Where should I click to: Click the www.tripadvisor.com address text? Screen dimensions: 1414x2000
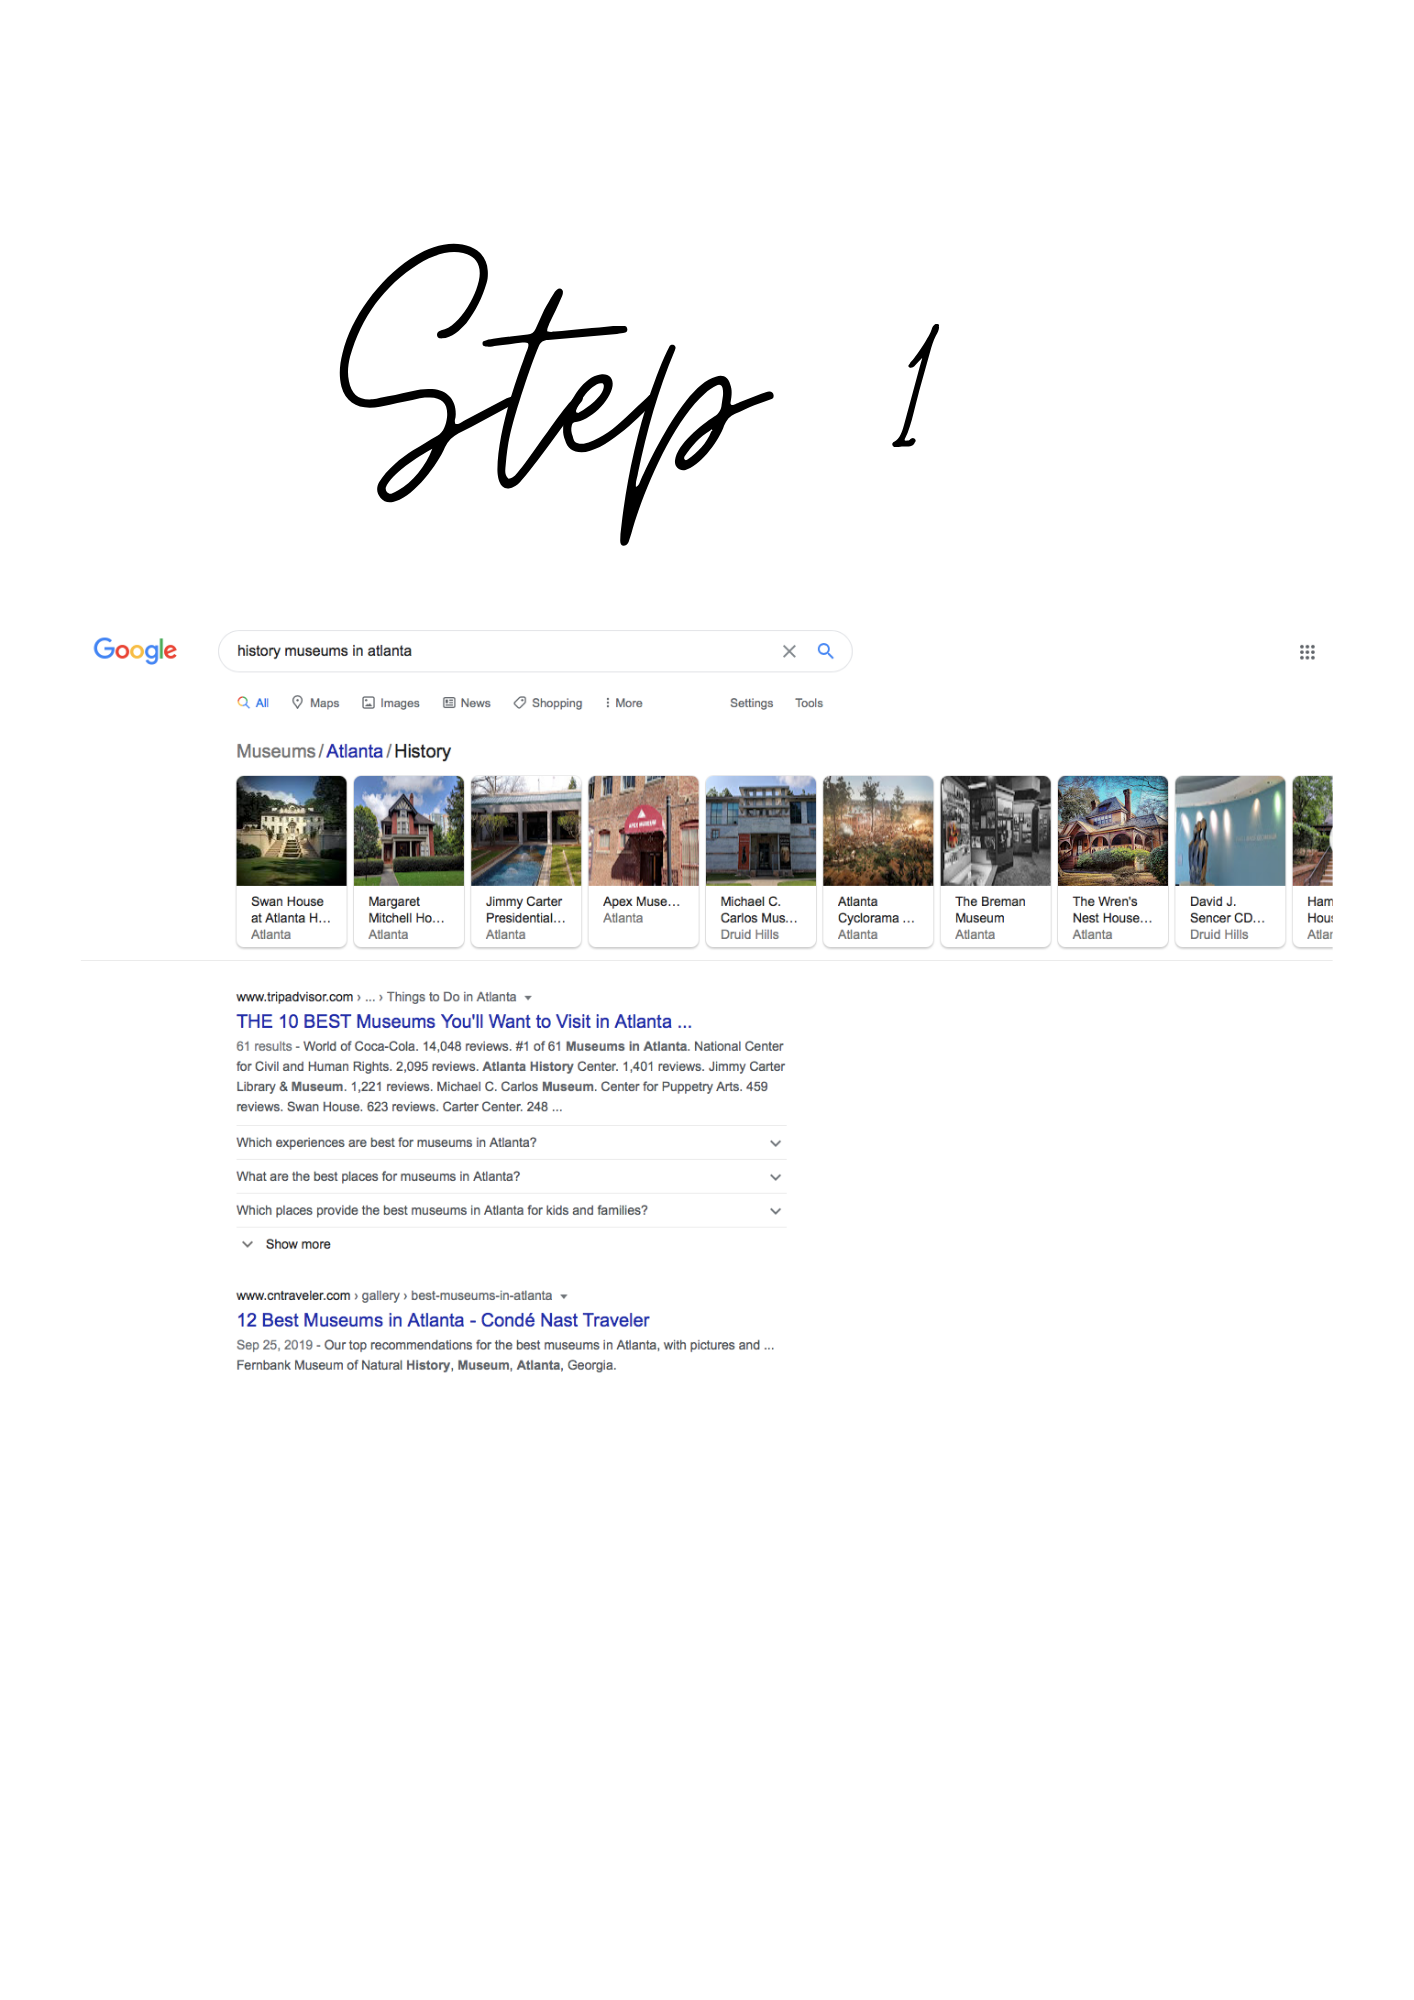295,997
